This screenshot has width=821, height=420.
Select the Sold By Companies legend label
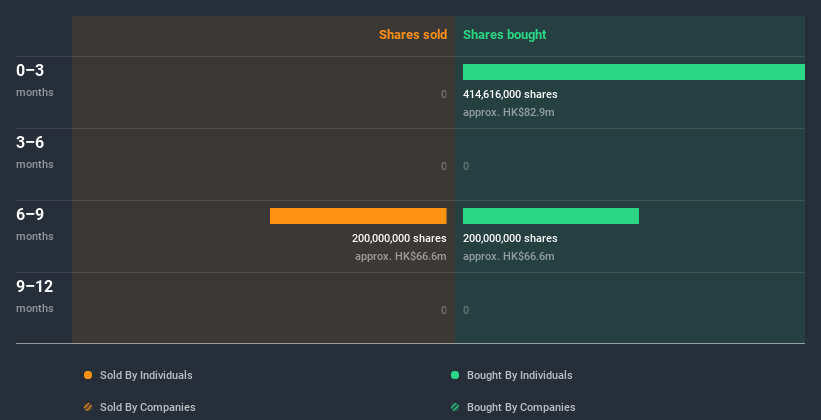[x=148, y=407]
